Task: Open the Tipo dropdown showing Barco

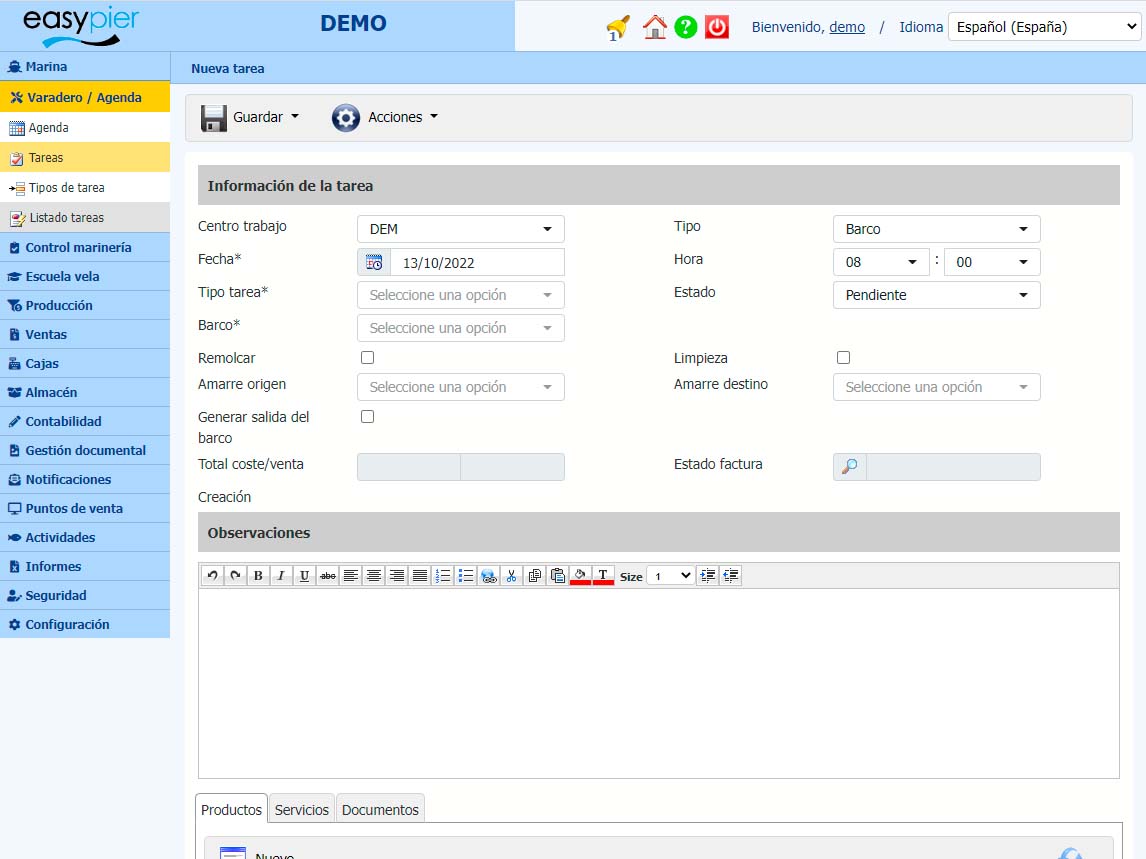Action: 936,229
